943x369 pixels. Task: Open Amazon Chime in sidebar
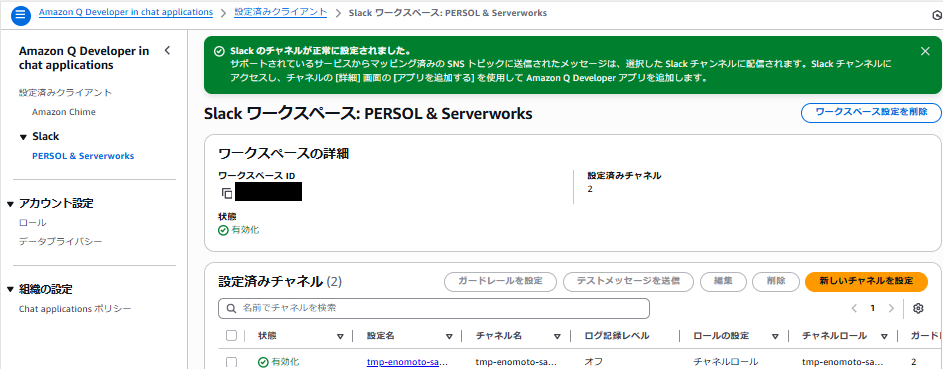point(64,112)
